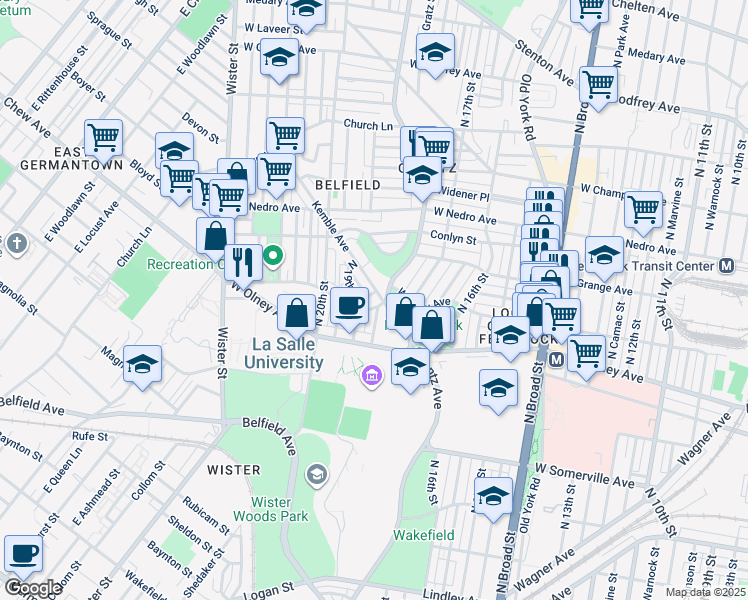Click the W Somerville Ave street label
748x600 pixels.
(584, 476)
